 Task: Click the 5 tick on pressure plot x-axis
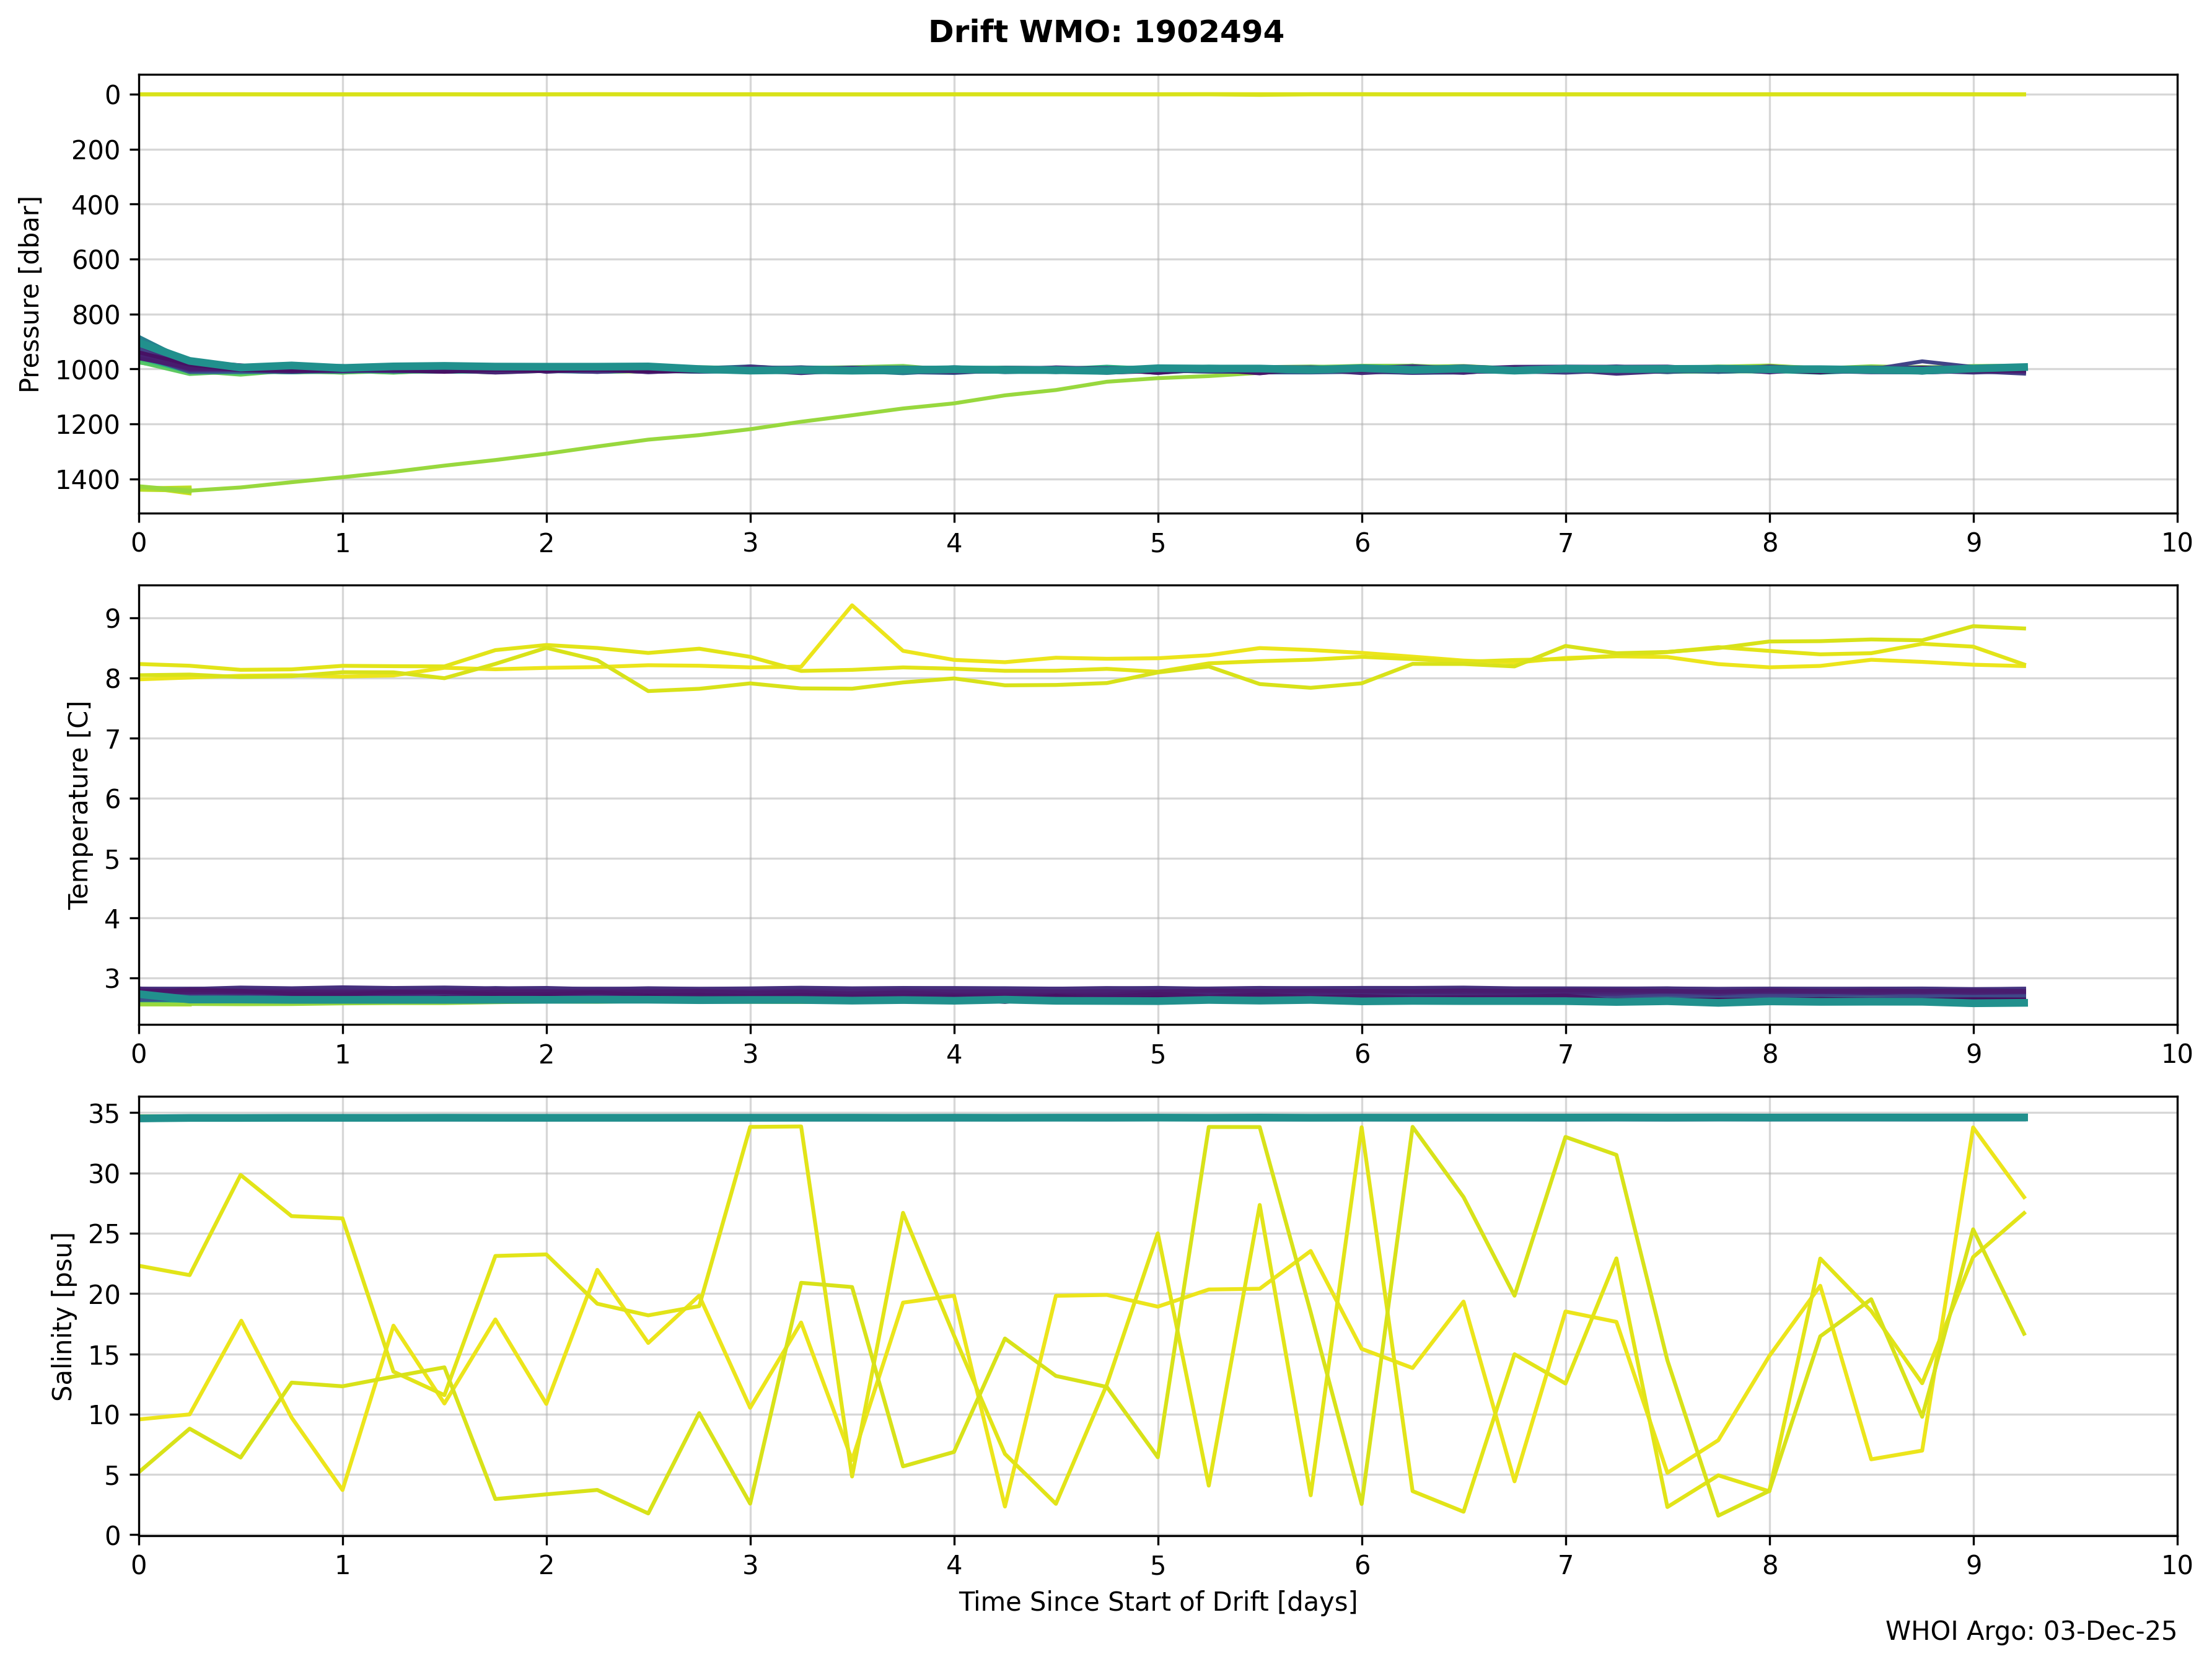point(1158,543)
